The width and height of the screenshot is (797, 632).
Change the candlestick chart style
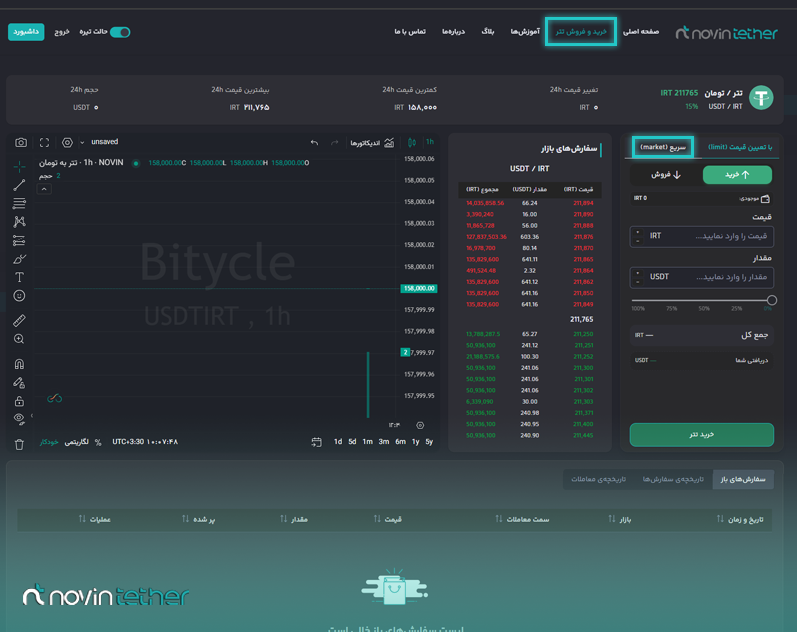coord(412,142)
